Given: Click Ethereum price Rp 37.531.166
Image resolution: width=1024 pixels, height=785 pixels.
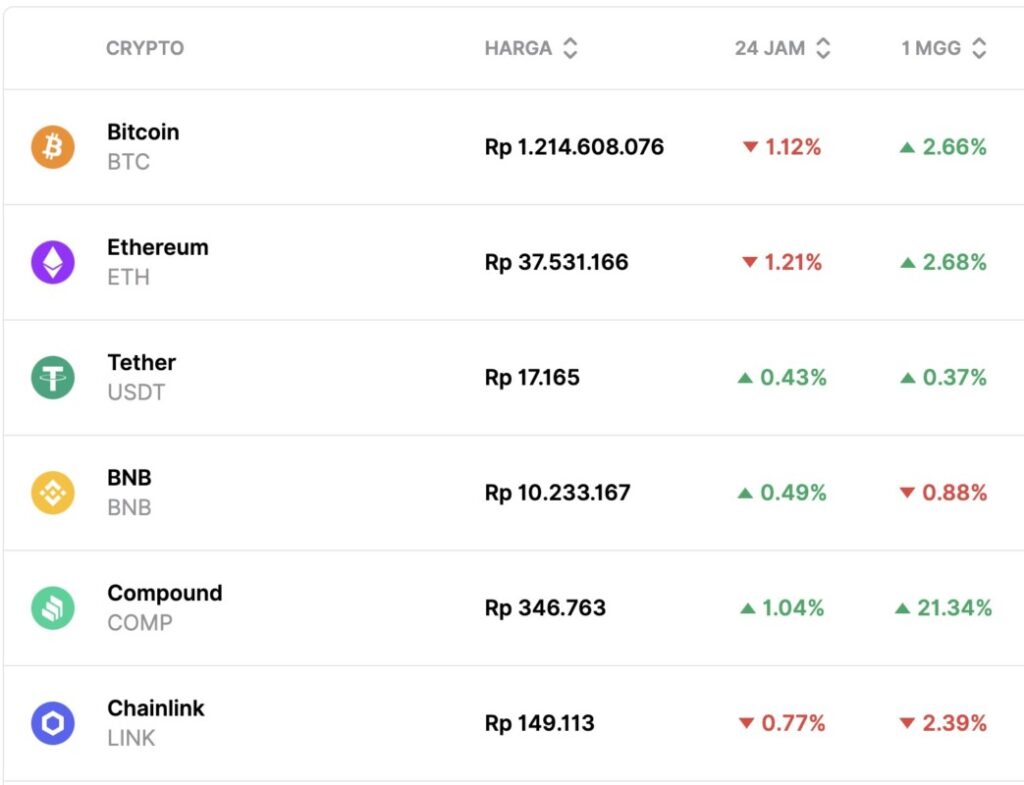Looking at the screenshot, I should [x=556, y=262].
